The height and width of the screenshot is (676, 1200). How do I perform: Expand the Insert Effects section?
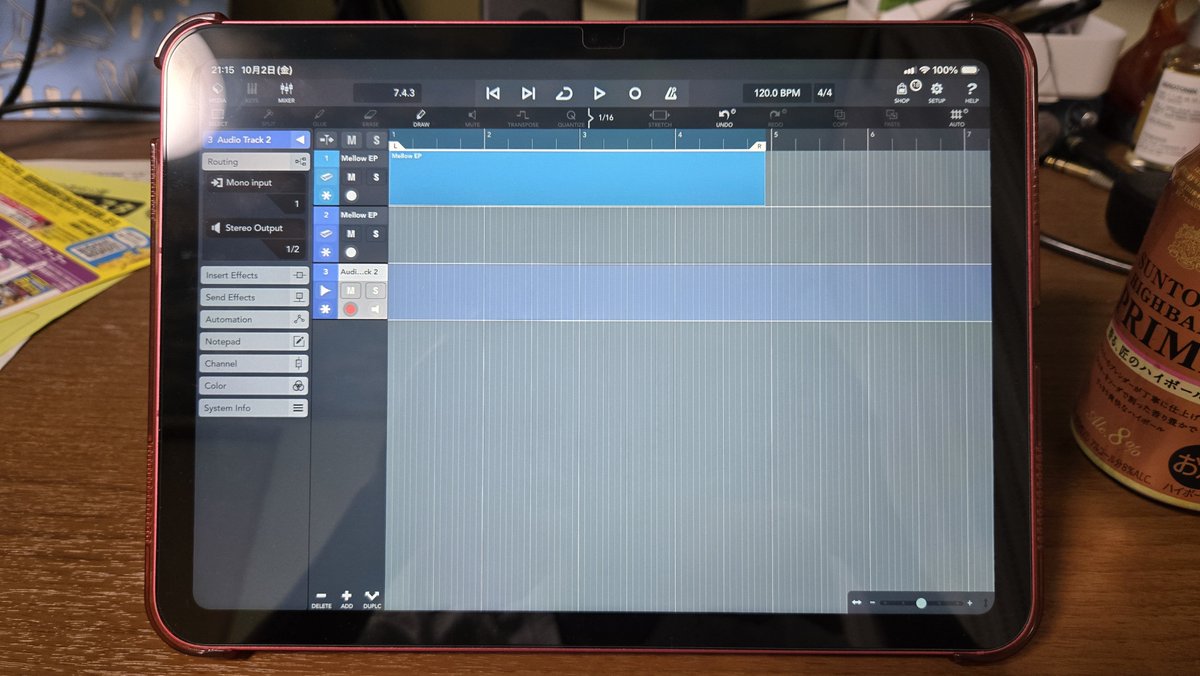254,275
